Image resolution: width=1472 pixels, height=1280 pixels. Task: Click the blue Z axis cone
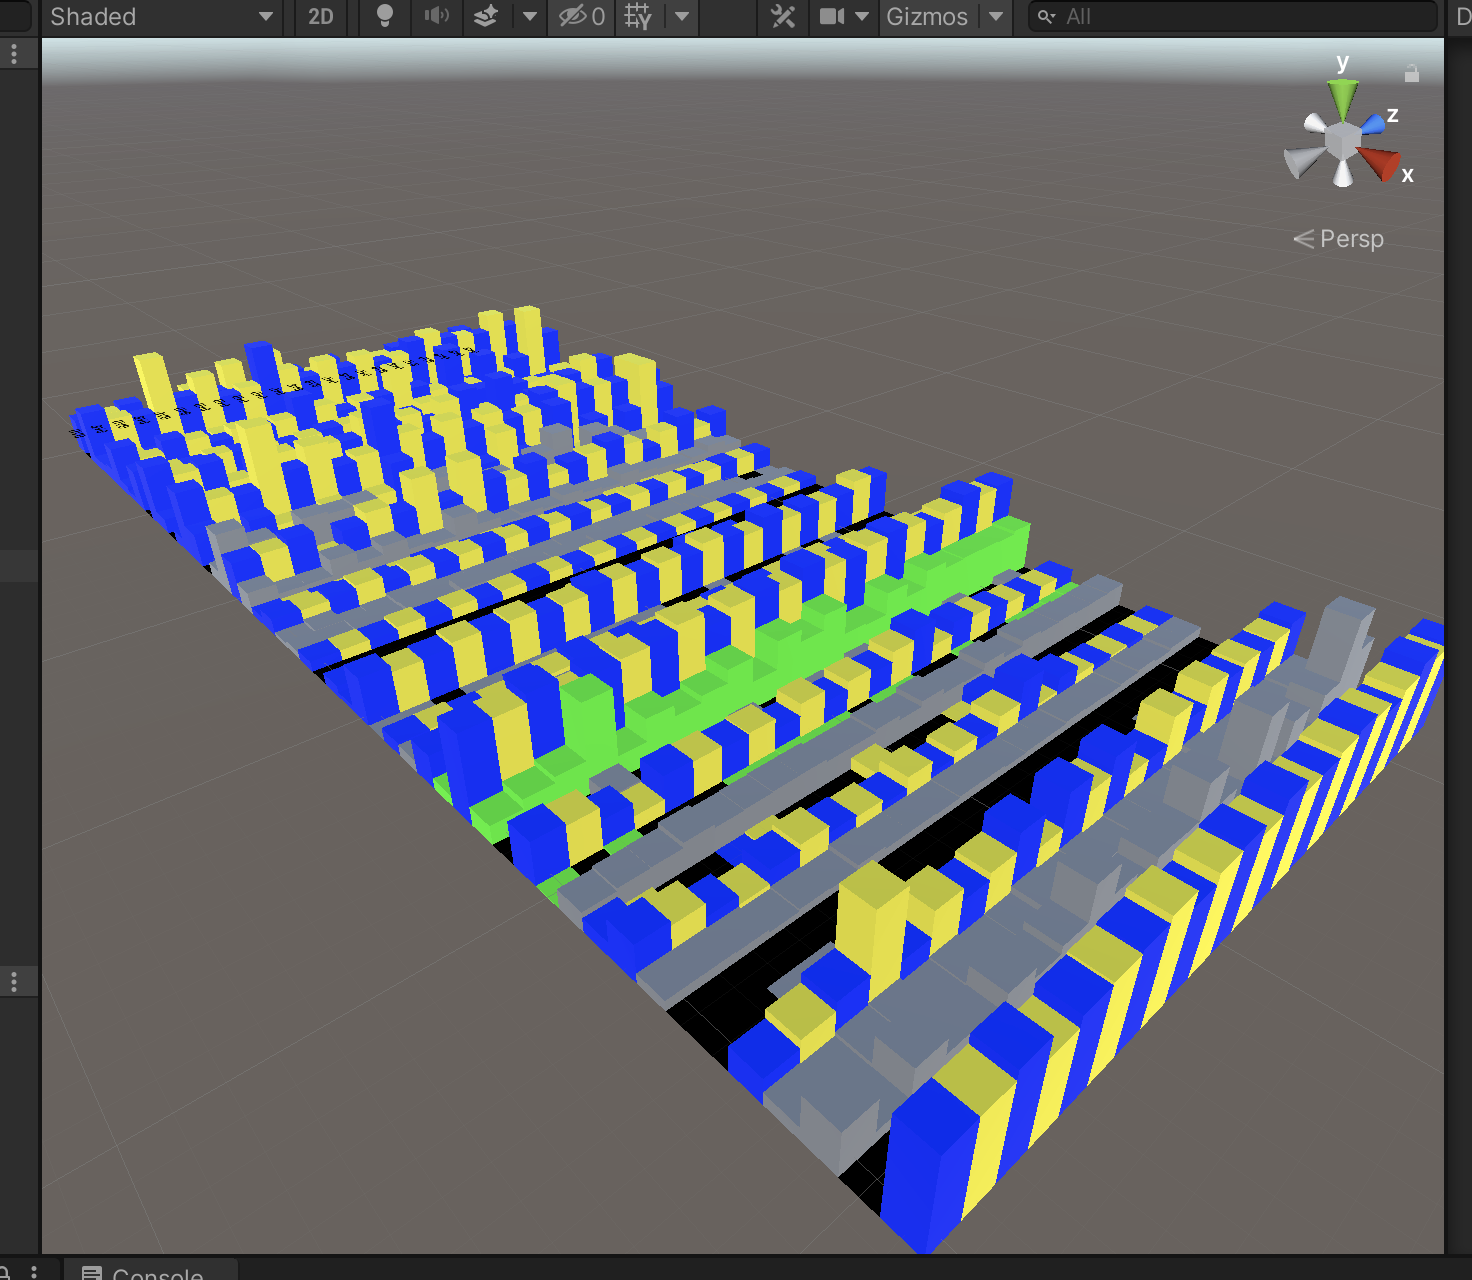(1373, 123)
